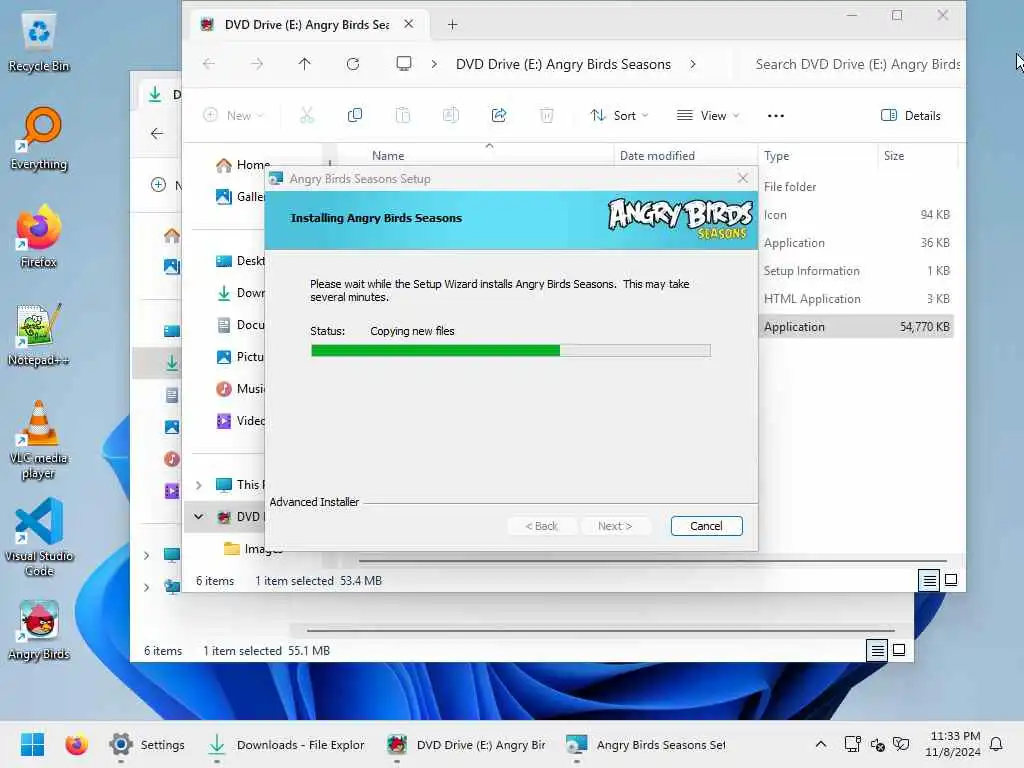This screenshot has width=1024, height=768.
Task: Click the Back arrow in DVD Drive window
Action: (x=209, y=64)
